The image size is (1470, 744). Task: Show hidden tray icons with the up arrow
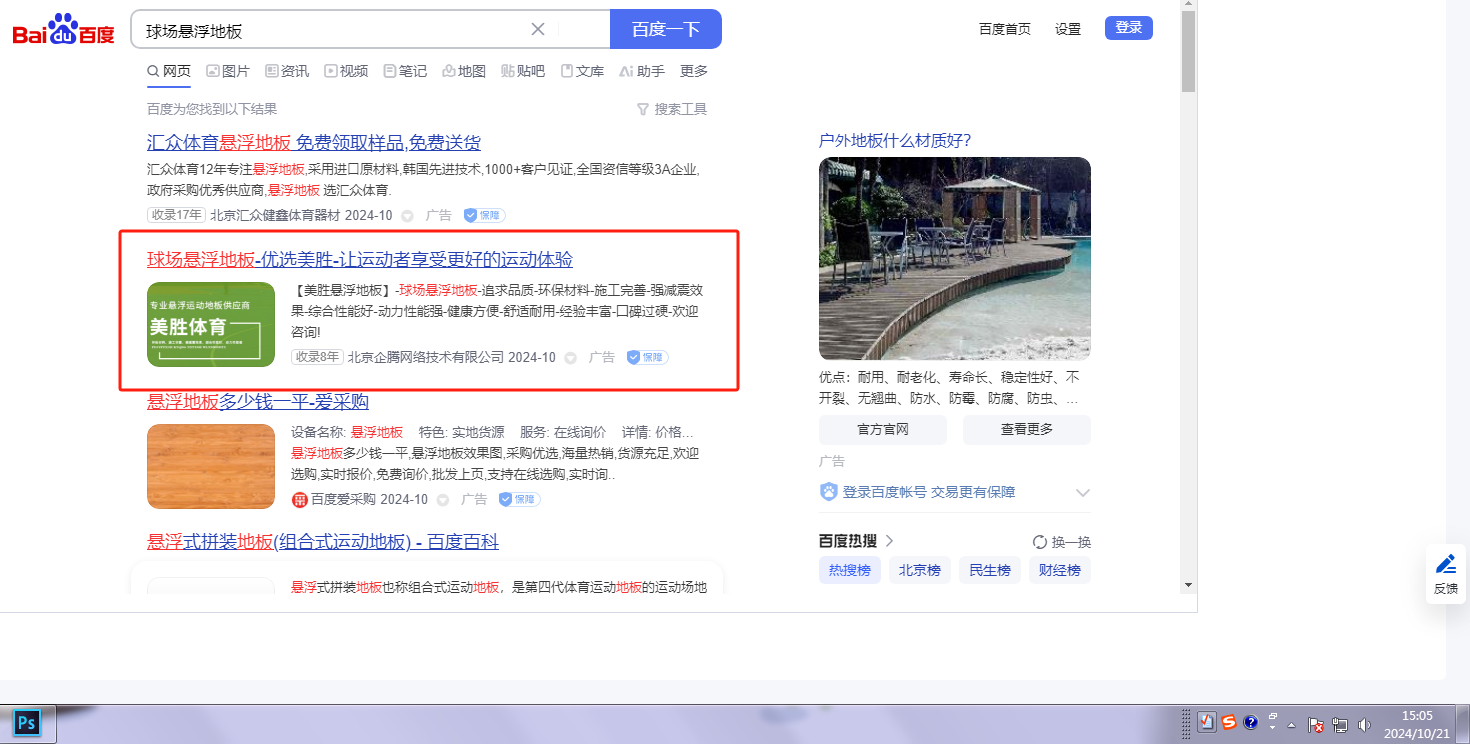(x=1291, y=724)
